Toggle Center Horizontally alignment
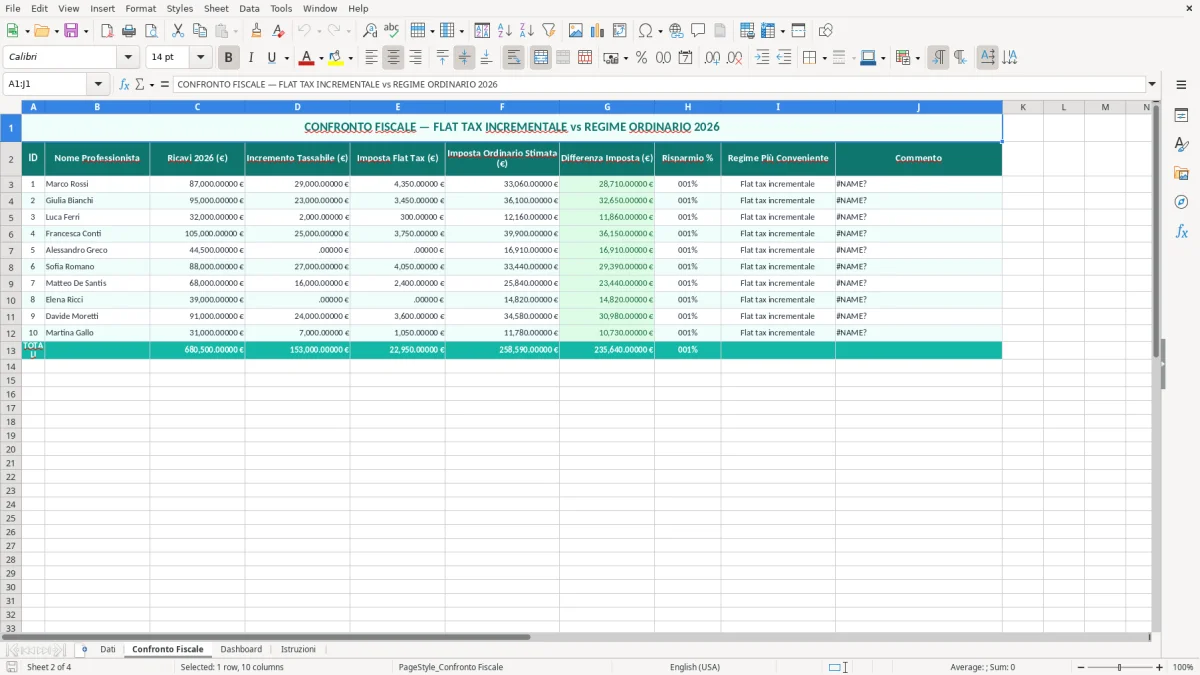Screen dimensions: 1200x675 coord(394,58)
